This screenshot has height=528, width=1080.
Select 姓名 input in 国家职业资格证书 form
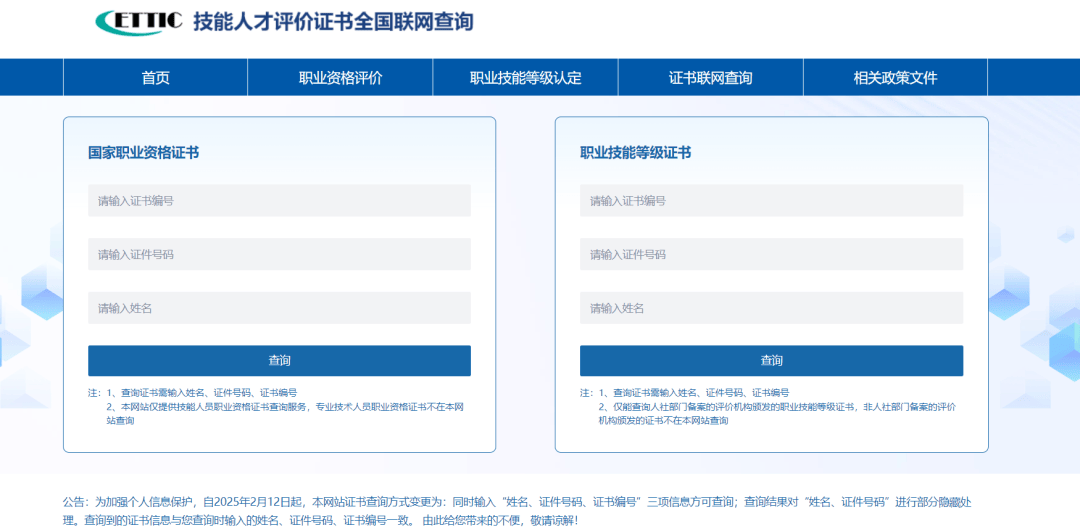tap(279, 308)
